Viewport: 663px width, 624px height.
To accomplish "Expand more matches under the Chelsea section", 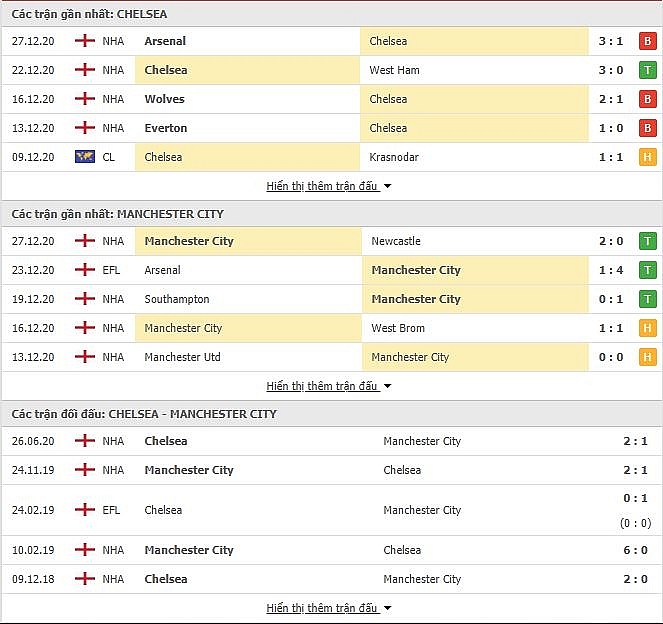I will coord(328,186).
